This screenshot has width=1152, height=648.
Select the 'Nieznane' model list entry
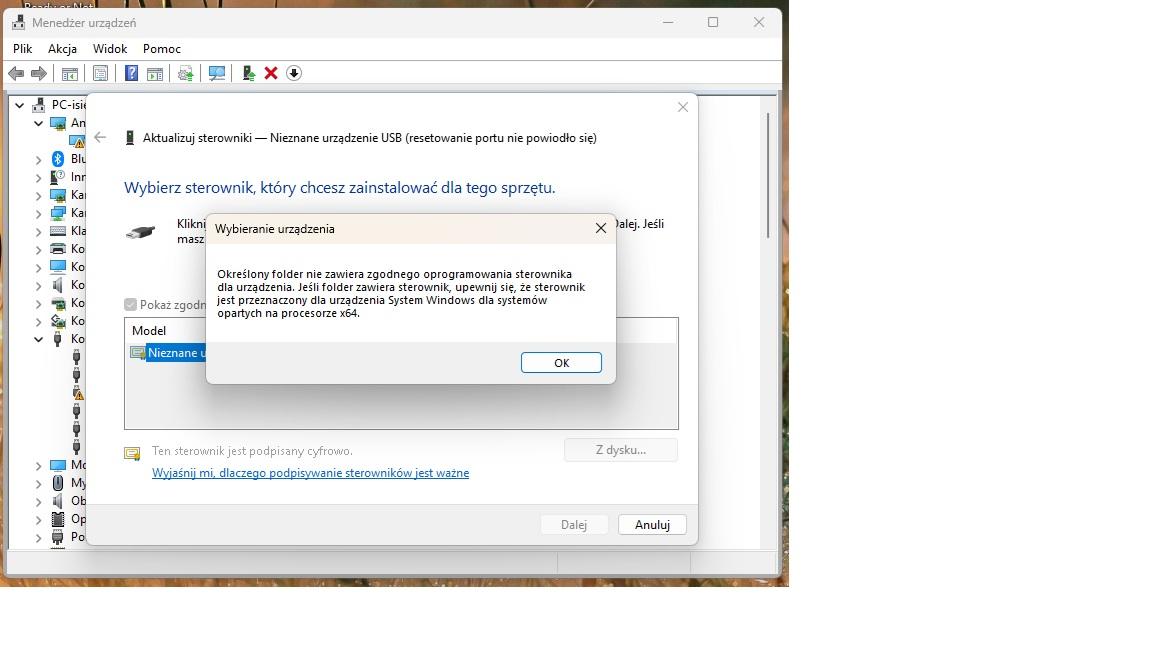click(175, 352)
